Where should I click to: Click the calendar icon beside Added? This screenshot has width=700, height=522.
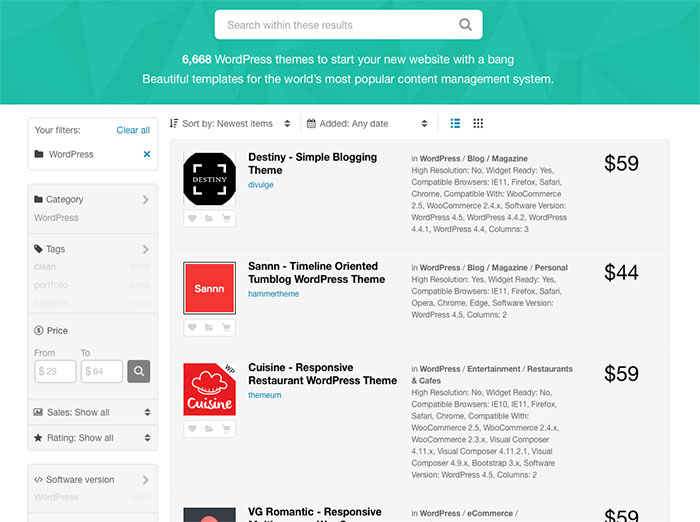[x=311, y=123]
